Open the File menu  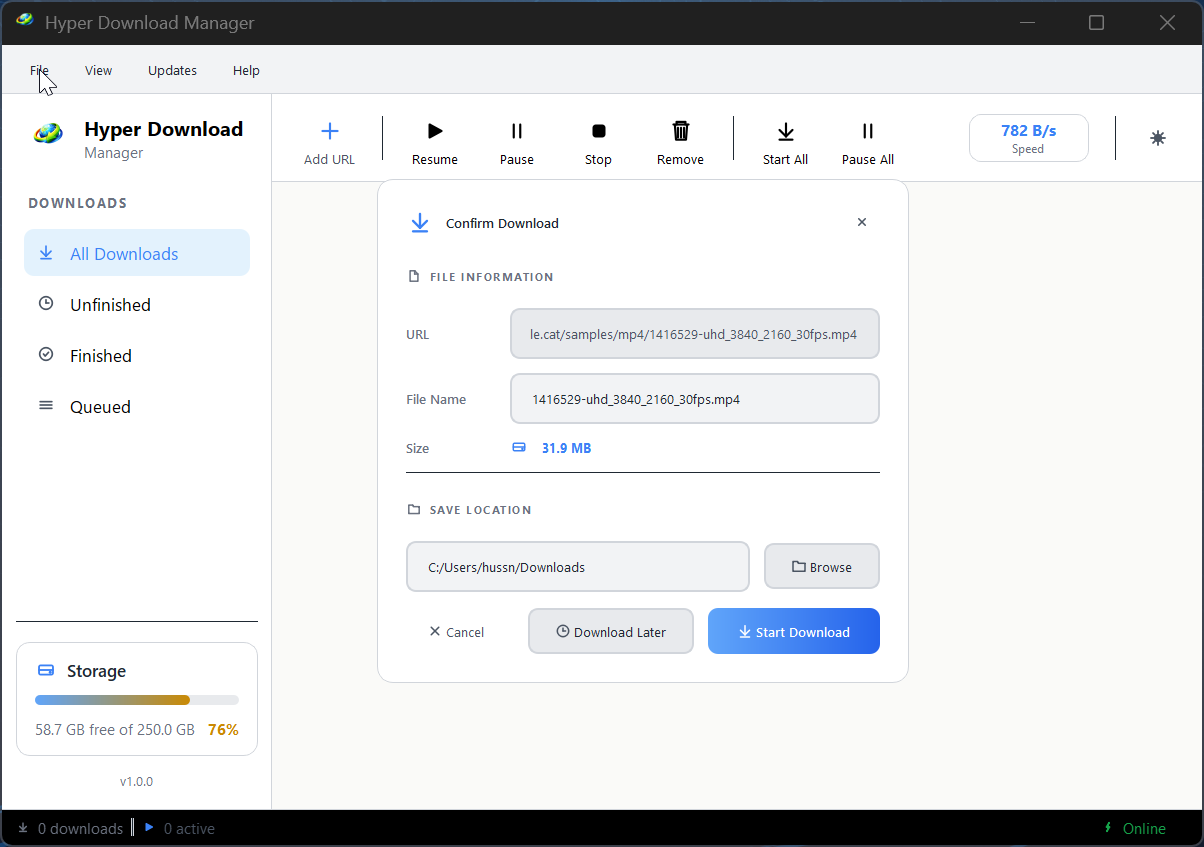pos(39,70)
